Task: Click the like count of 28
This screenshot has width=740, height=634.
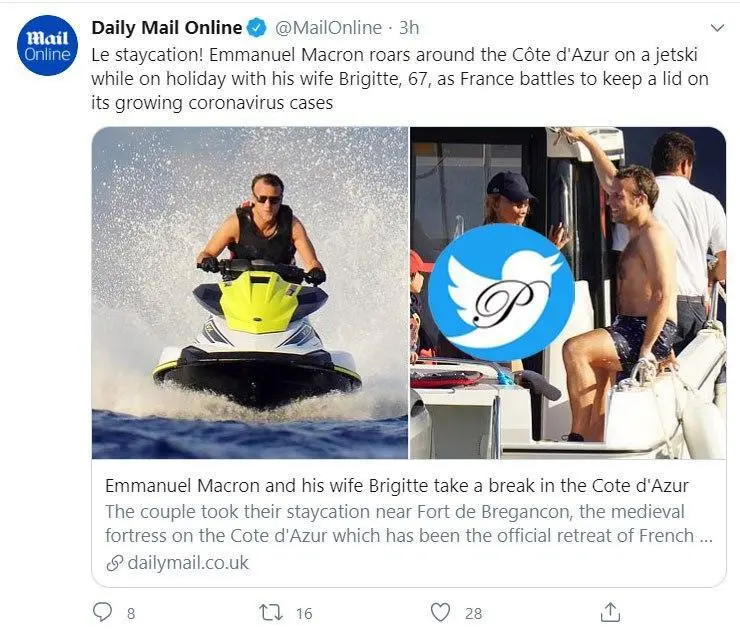Action: (x=473, y=613)
